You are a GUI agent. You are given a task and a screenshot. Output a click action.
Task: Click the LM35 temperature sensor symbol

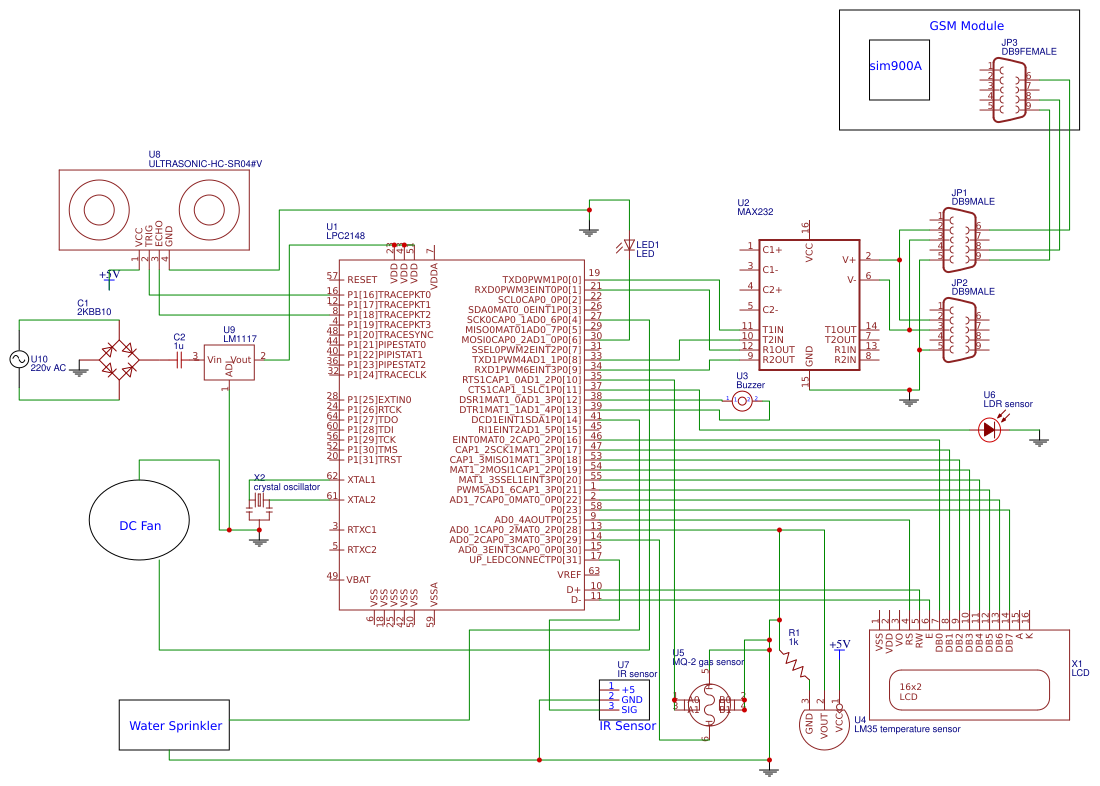(825, 724)
